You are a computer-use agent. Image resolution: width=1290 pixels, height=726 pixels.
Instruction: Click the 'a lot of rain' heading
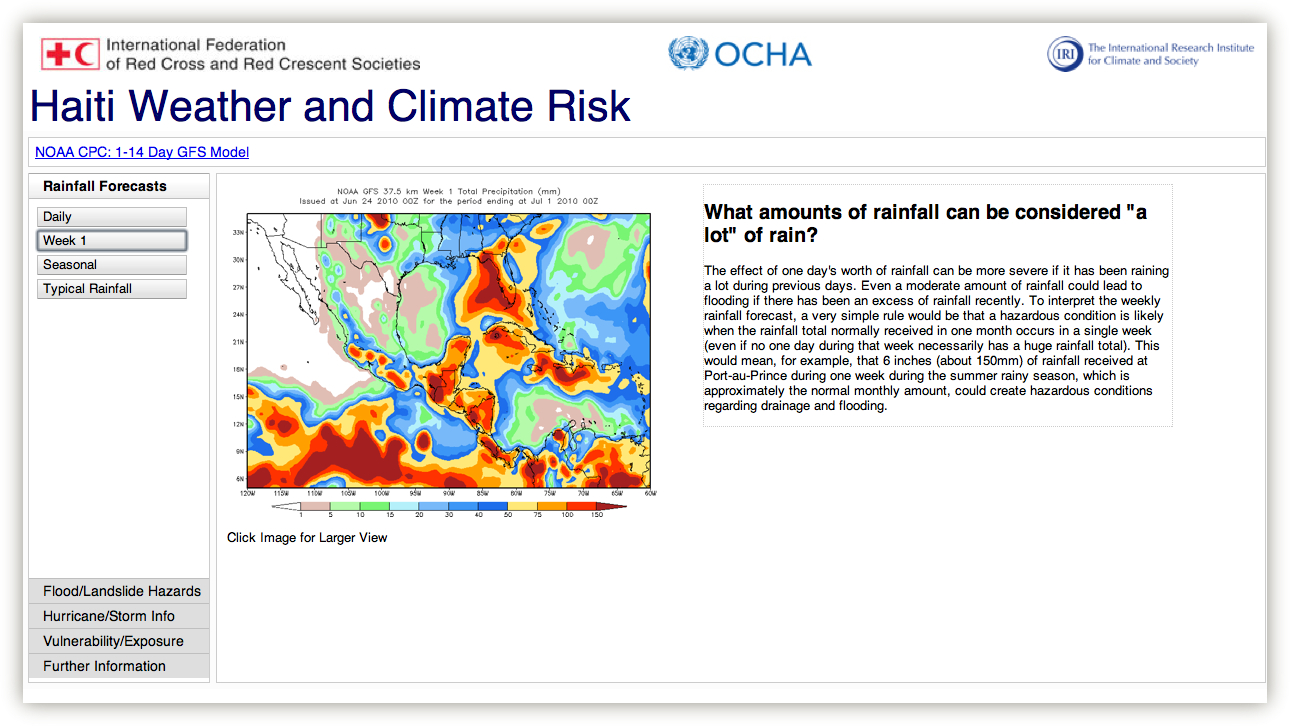tap(926, 224)
